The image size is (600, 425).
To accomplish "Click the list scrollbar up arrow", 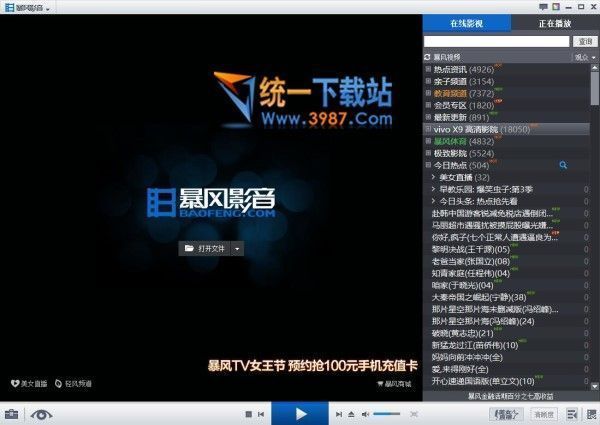I will pyautogui.click(x=594, y=68).
